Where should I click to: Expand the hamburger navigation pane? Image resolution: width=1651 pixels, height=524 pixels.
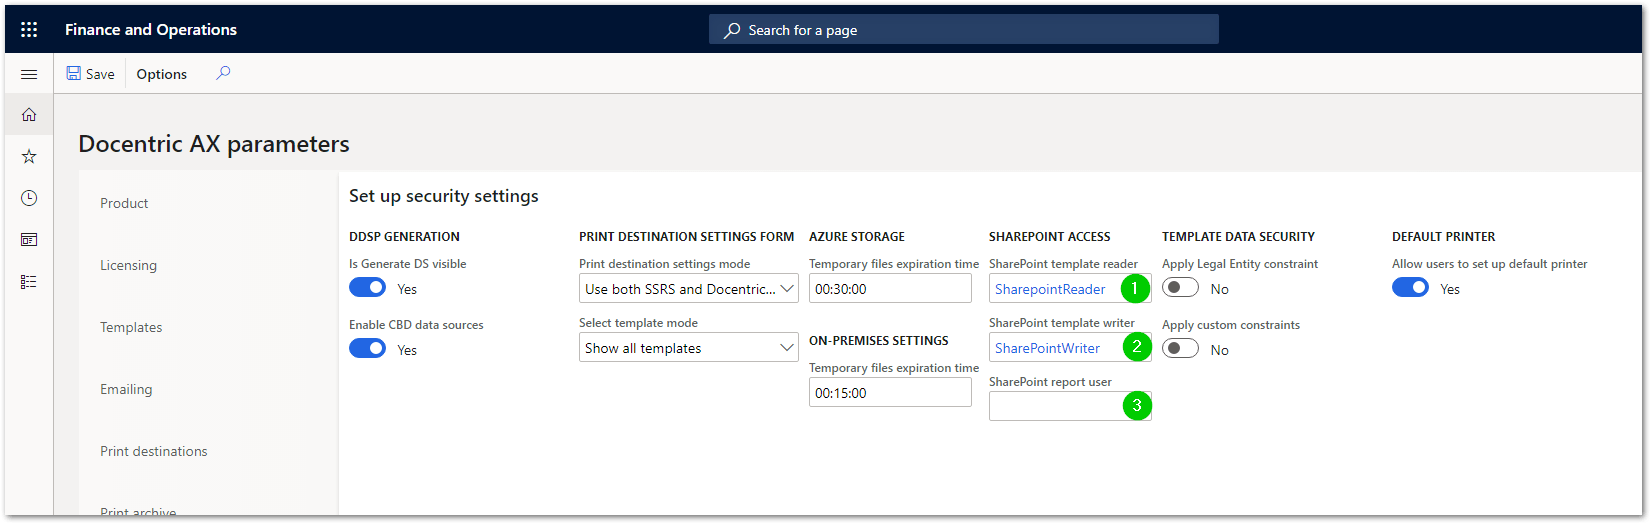click(29, 74)
